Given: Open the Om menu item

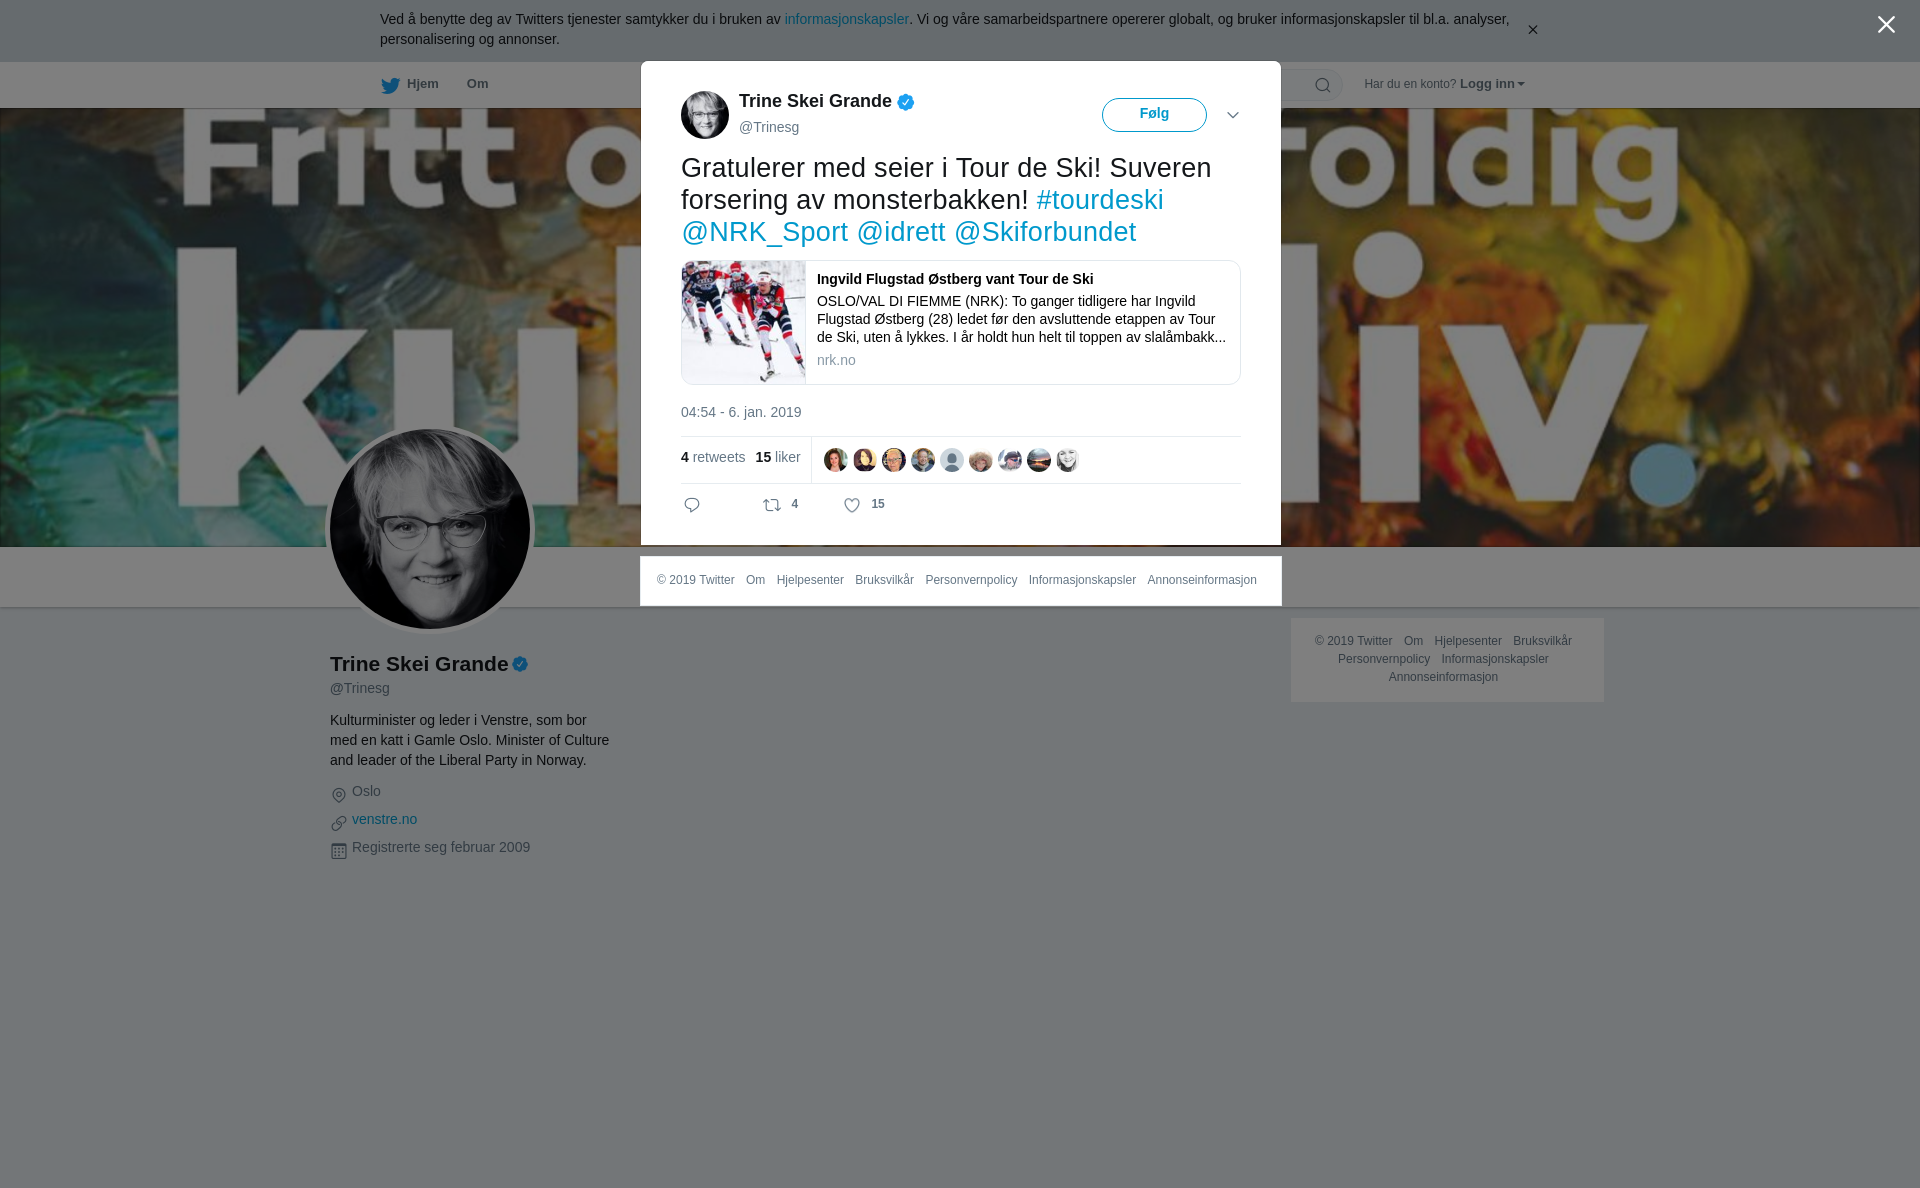Looking at the screenshot, I should [477, 84].
